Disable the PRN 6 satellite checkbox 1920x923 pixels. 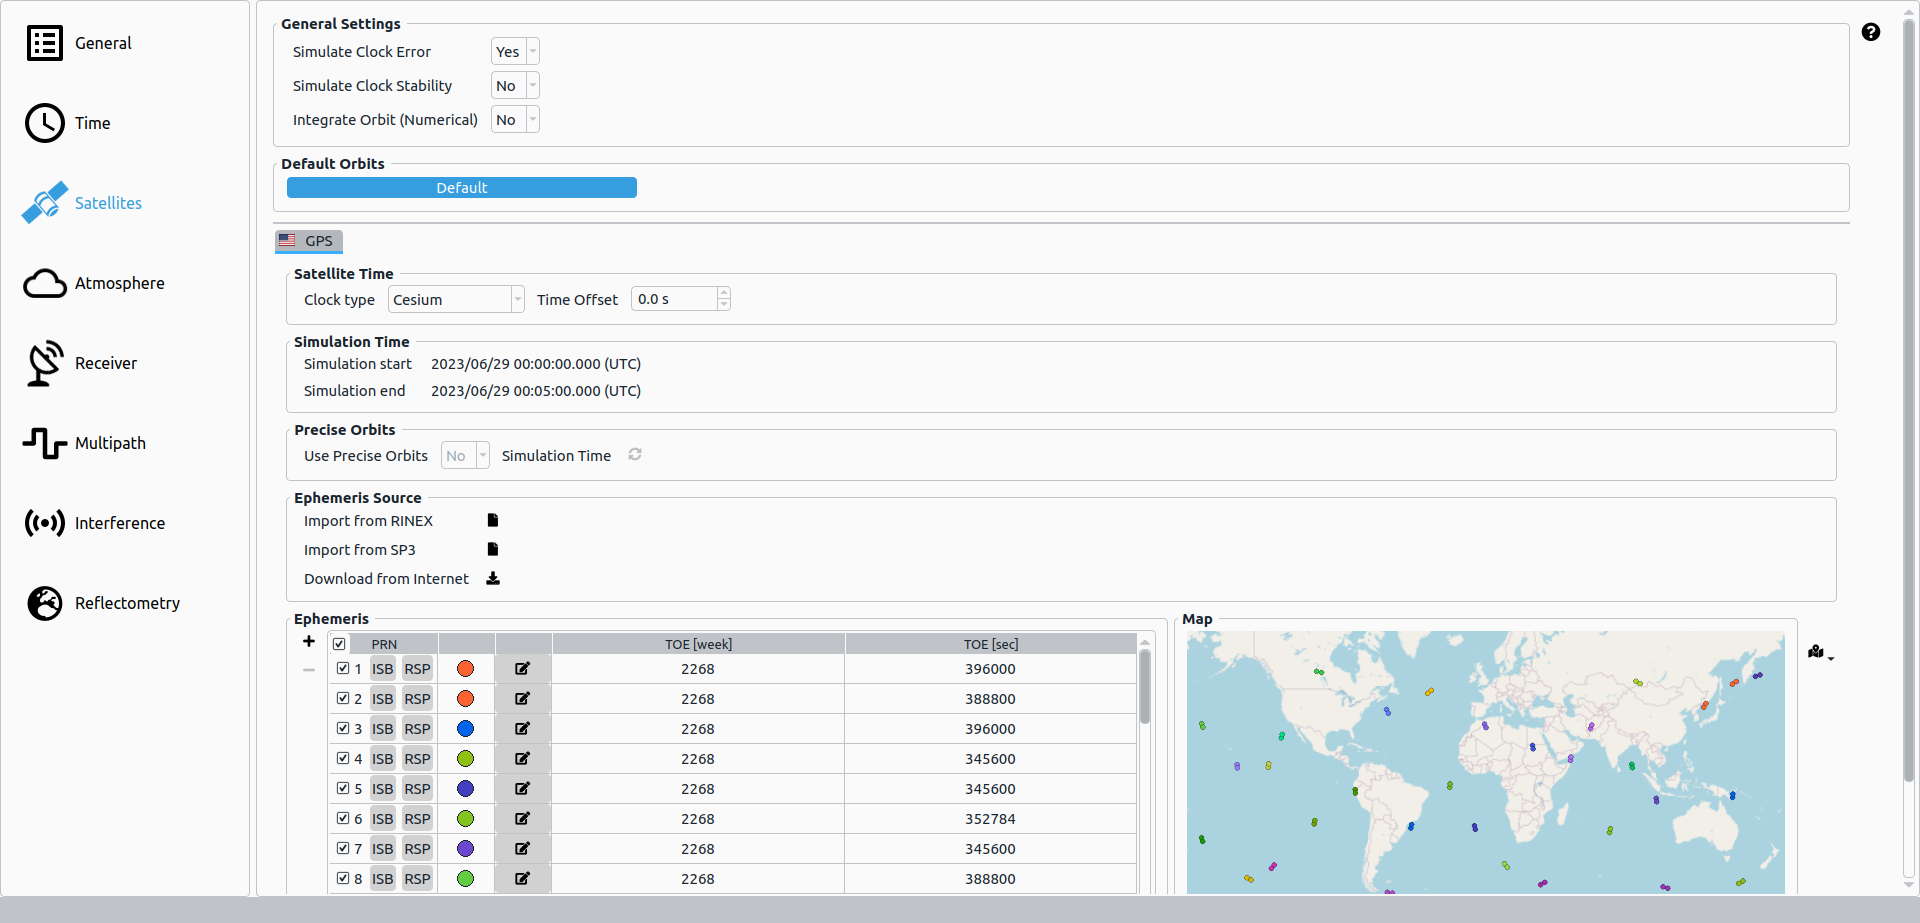tap(343, 818)
